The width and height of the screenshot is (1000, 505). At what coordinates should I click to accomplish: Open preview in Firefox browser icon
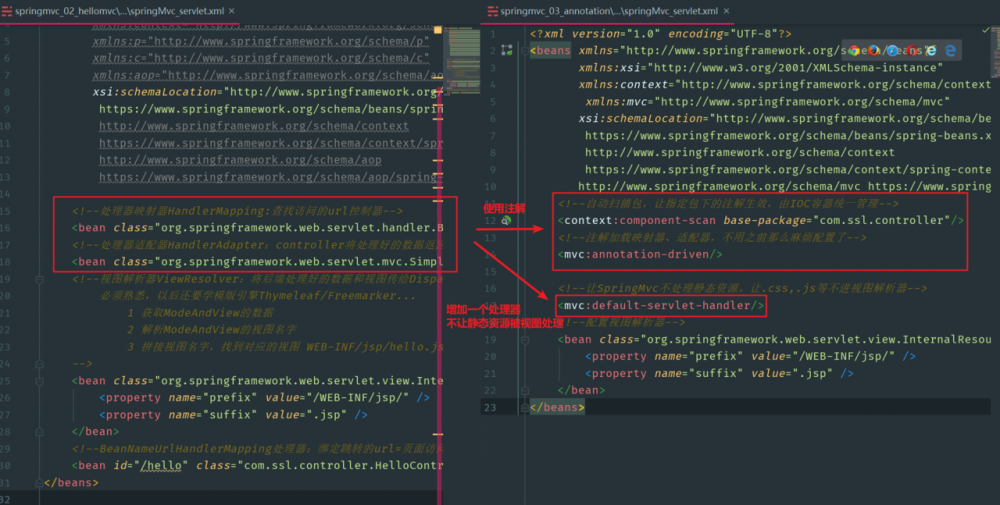(x=873, y=50)
